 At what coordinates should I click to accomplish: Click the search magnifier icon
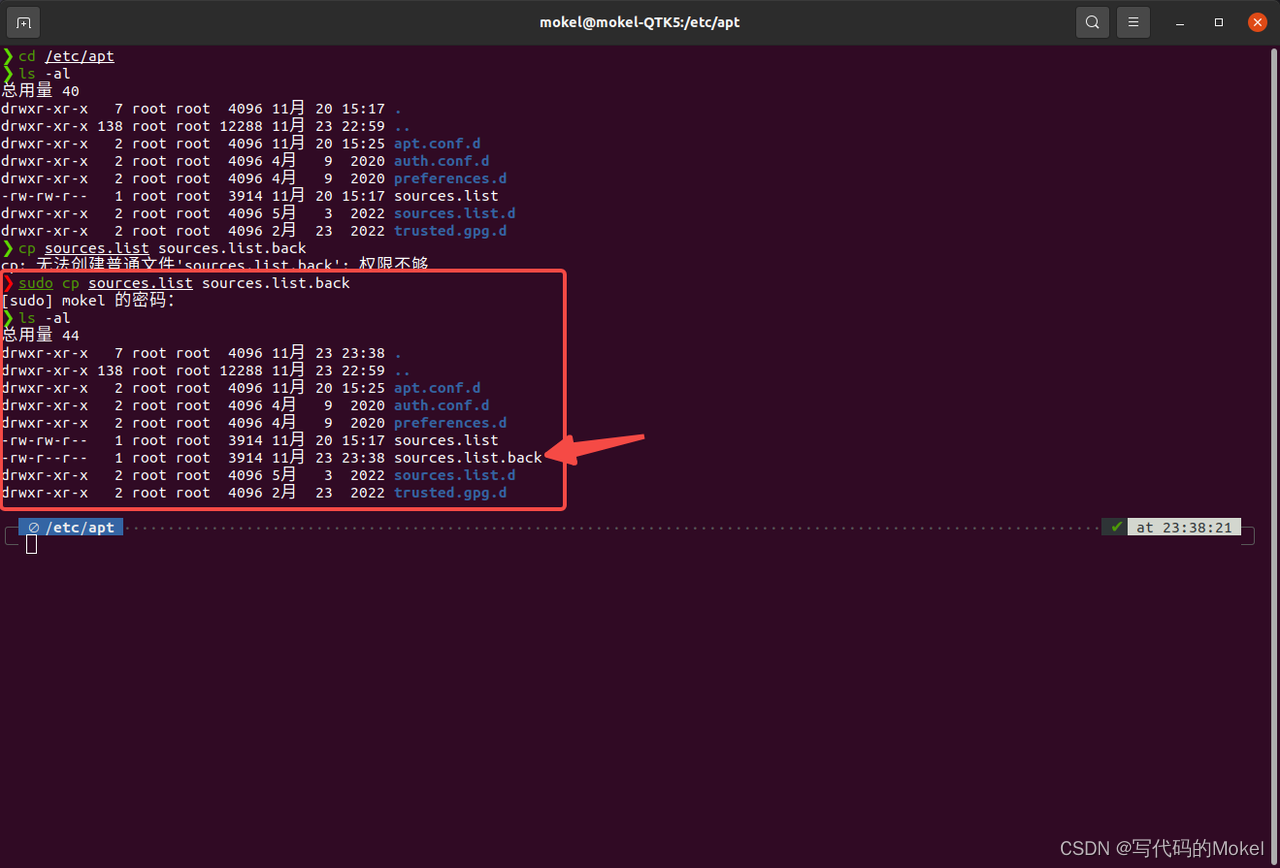tap(1092, 21)
